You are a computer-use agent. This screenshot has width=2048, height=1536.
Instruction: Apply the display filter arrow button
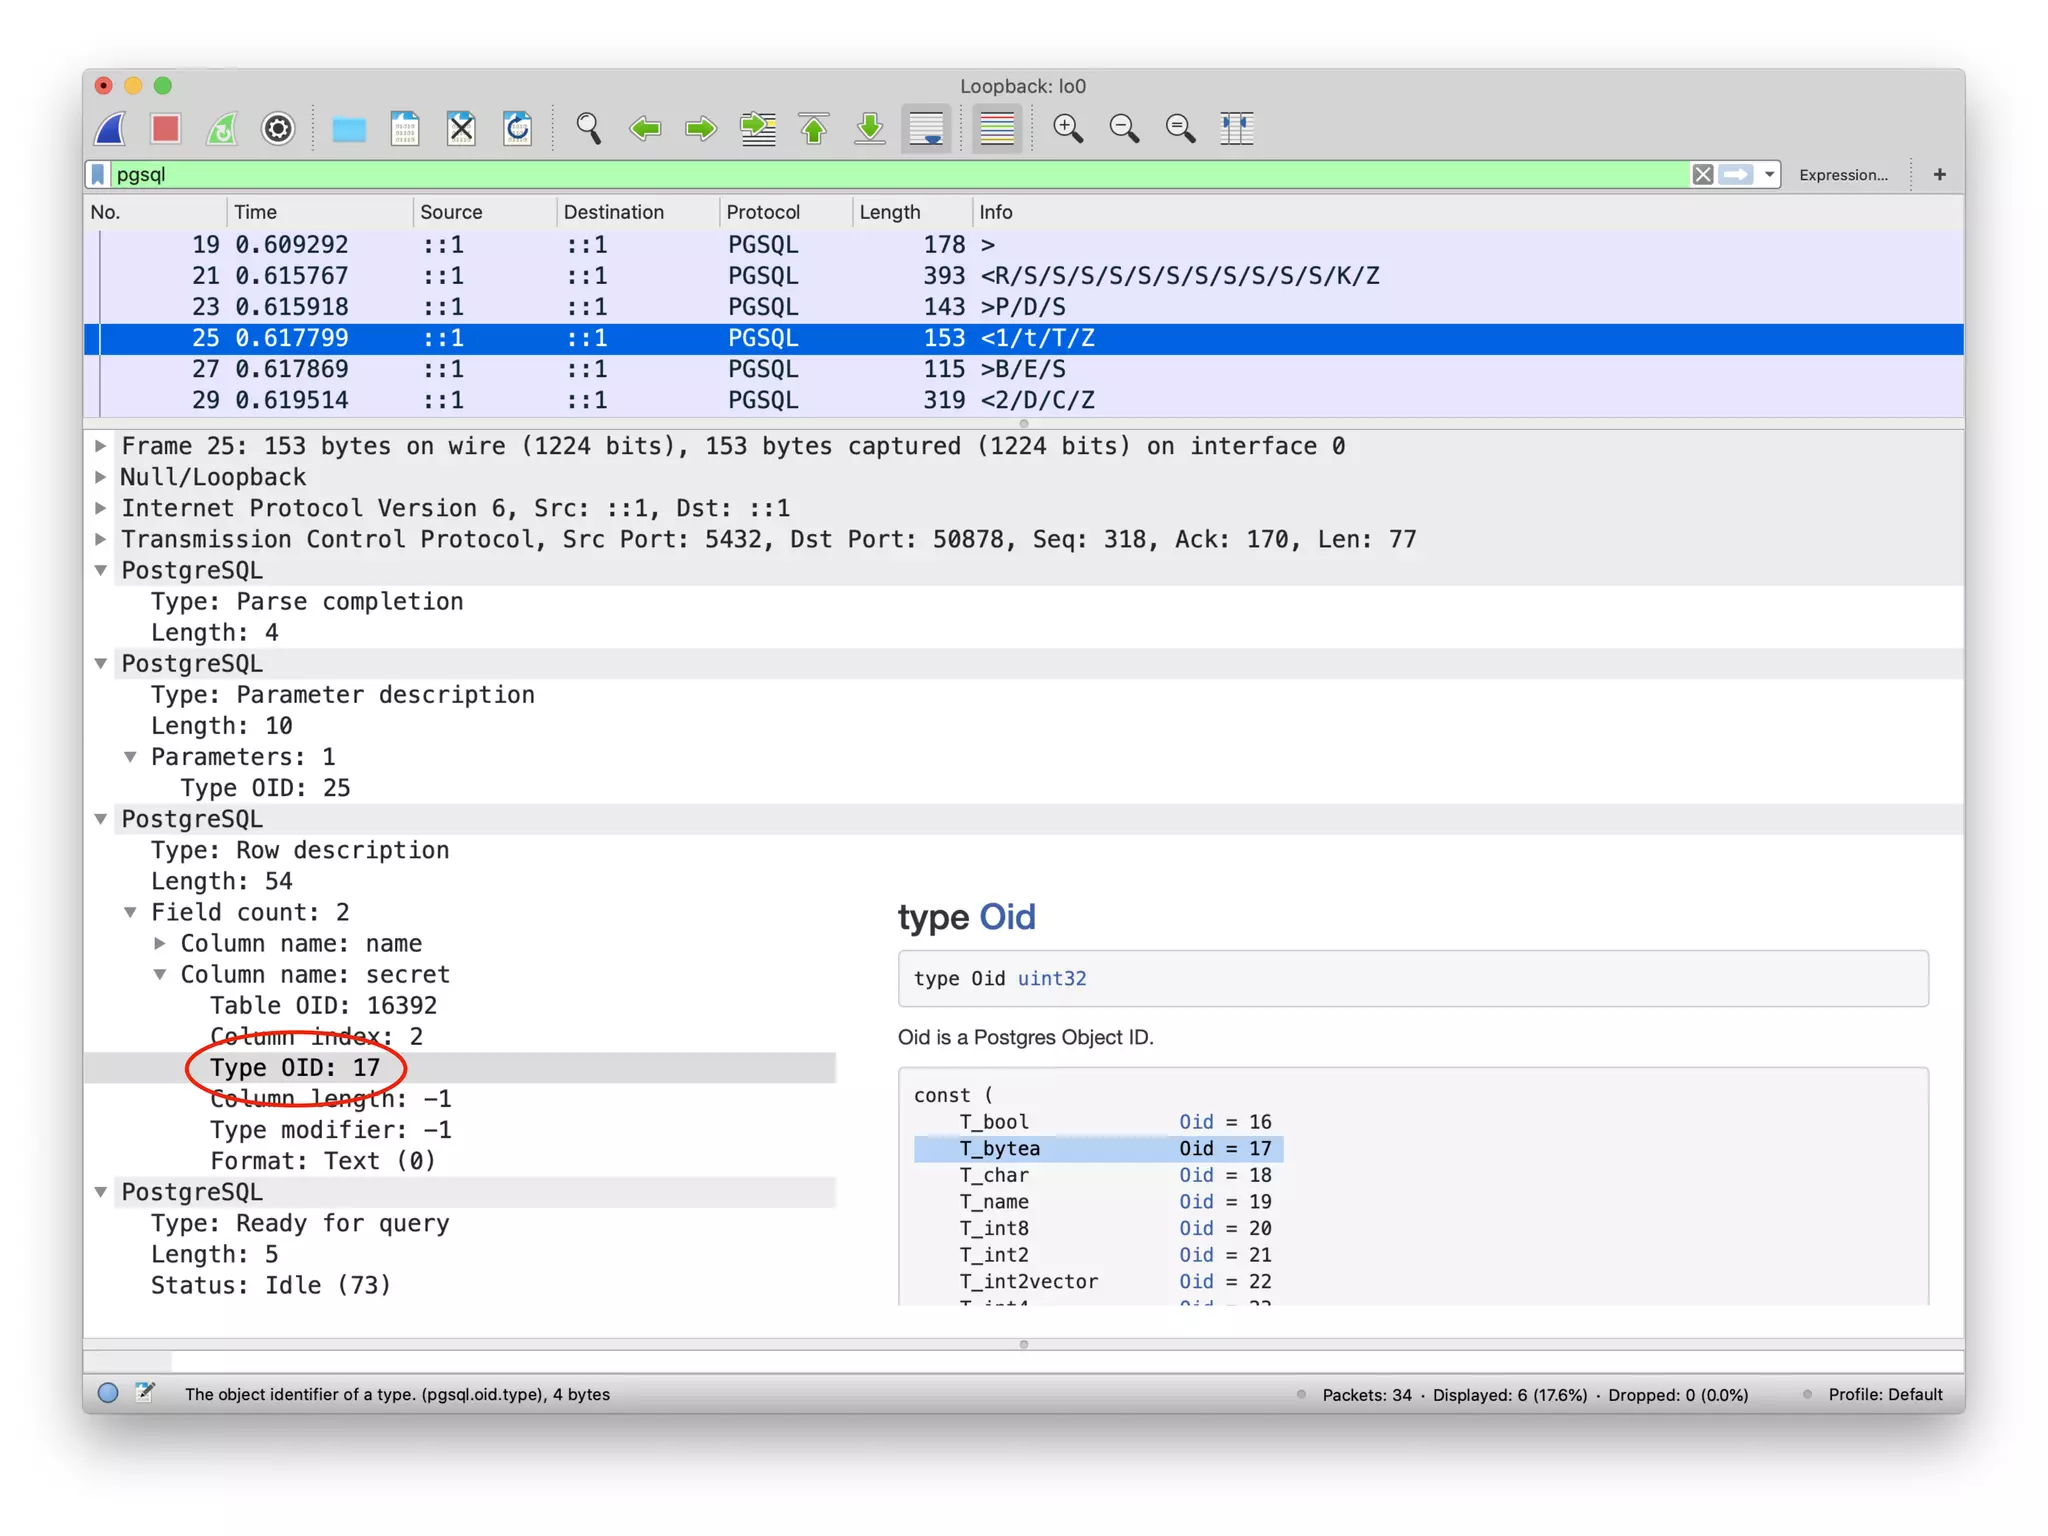point(1736,174)
